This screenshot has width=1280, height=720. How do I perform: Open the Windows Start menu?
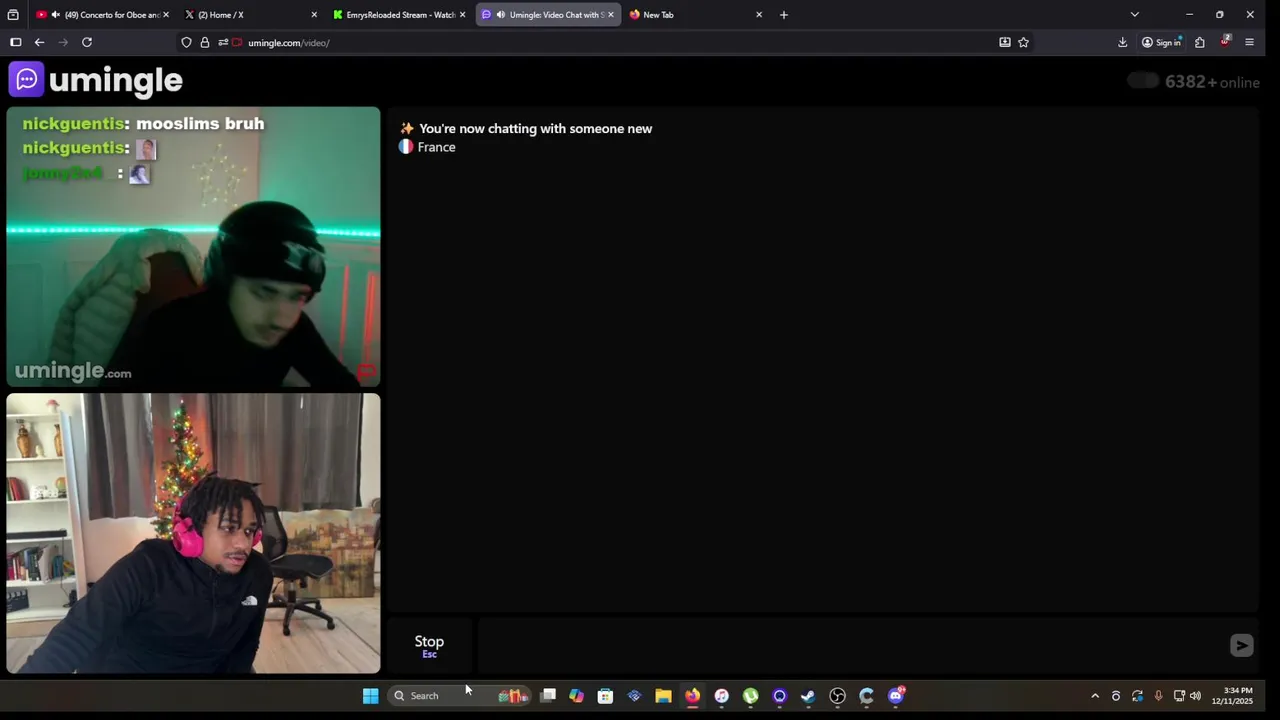(371, 696)
